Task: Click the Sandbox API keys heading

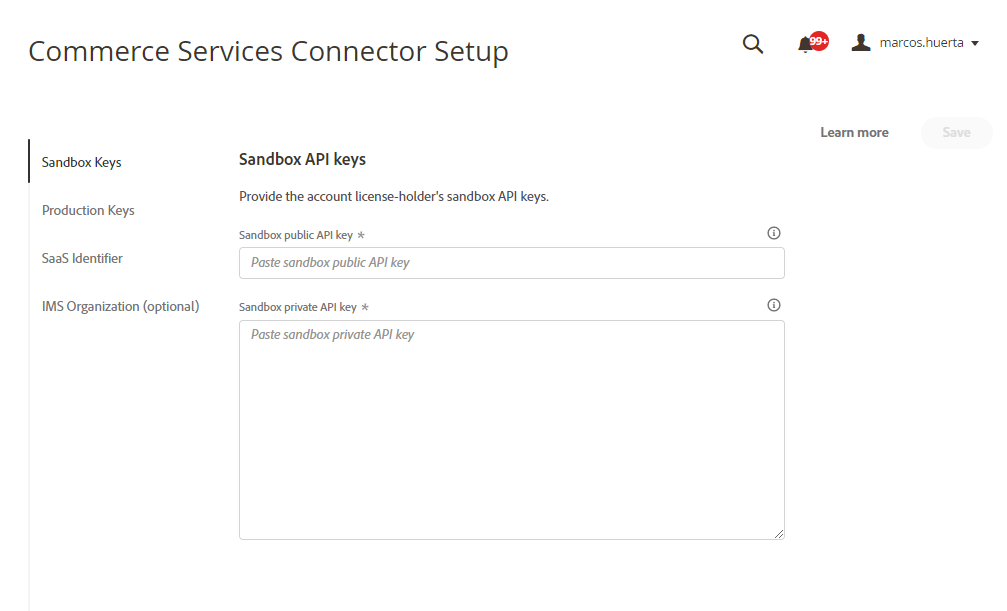Action: [302, 159]
